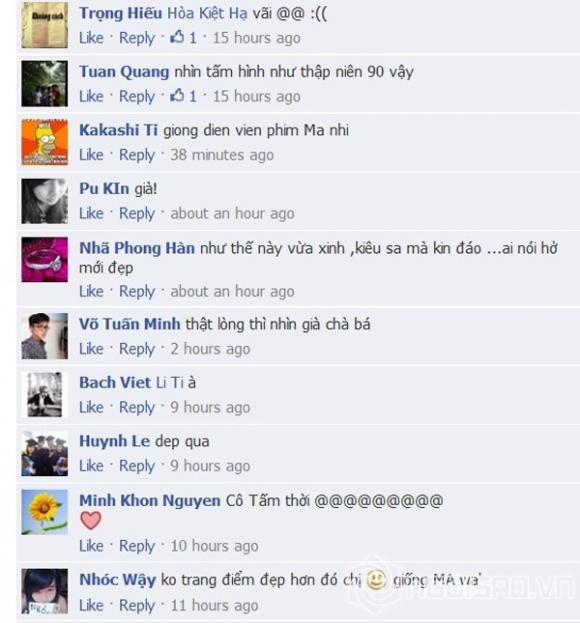Open Bach Viet's profile name link

pos(115,383)
